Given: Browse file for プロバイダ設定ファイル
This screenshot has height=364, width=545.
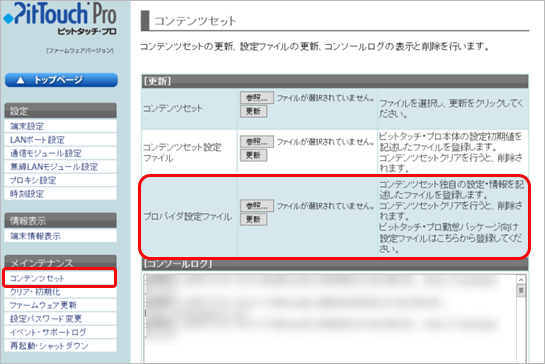Looking at the screenshot, I should [257, 205].
